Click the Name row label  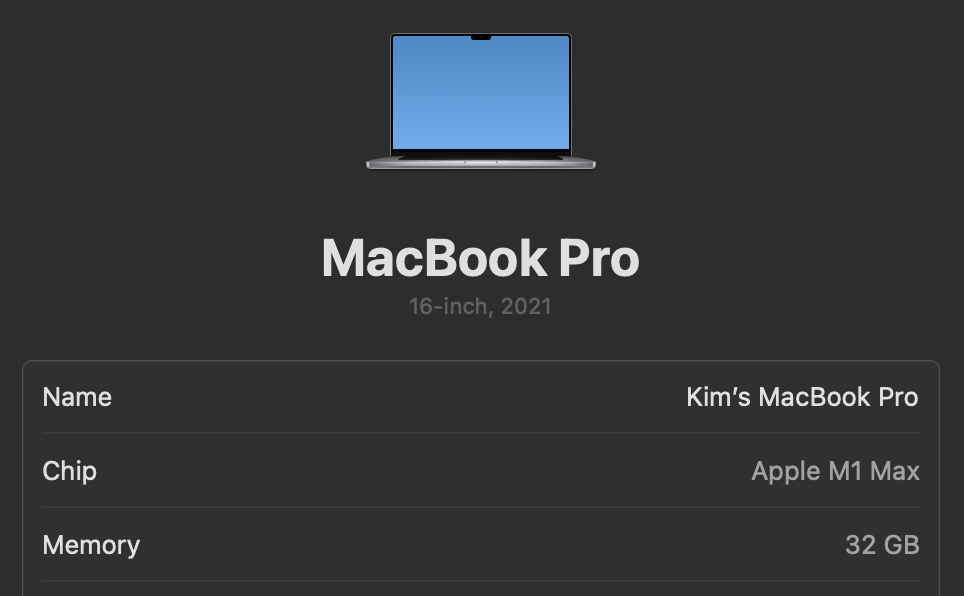pyautogui.click(x=77, y=397)
